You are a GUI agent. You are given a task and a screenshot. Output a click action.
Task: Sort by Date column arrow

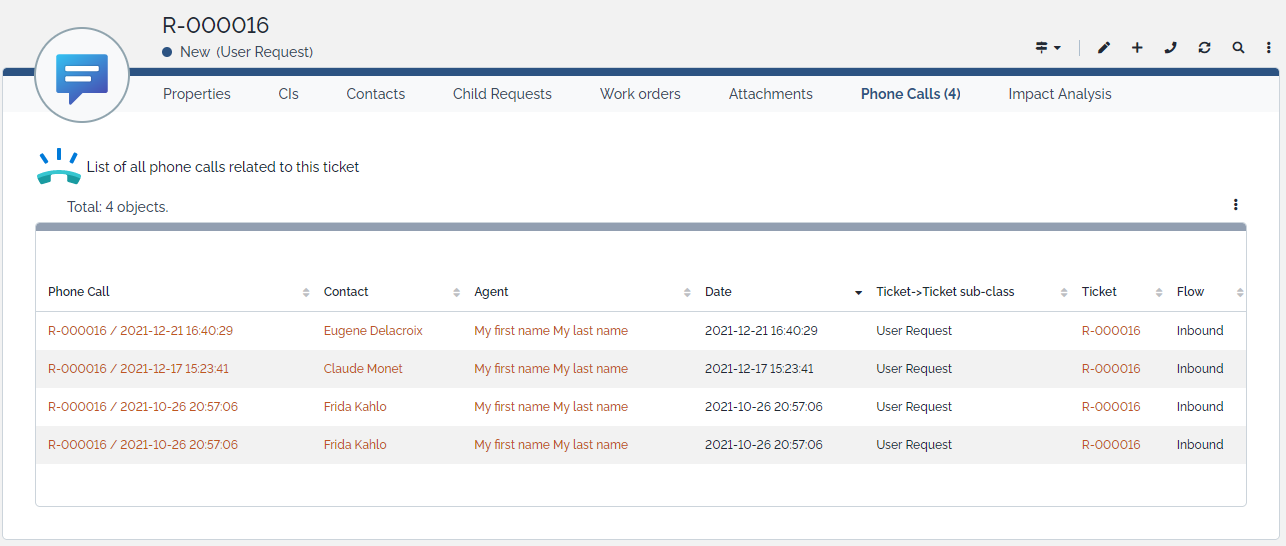click(x=858, y=293)
